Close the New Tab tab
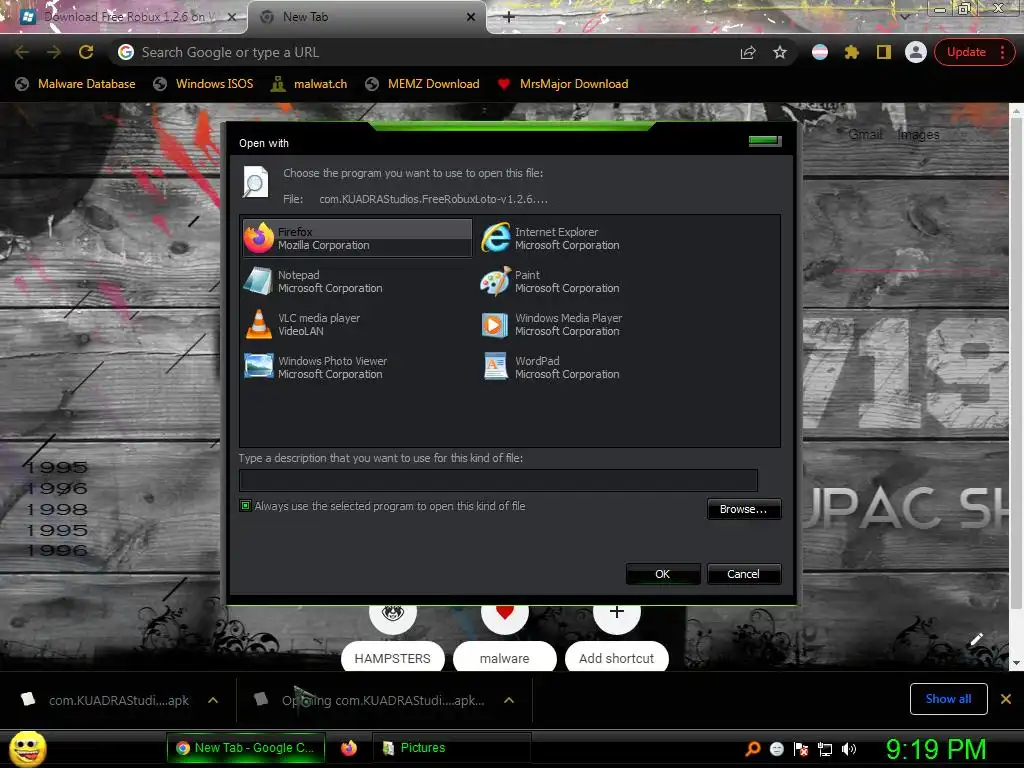The height and width of the screenshot is (768, 1024). click(471, 17)
